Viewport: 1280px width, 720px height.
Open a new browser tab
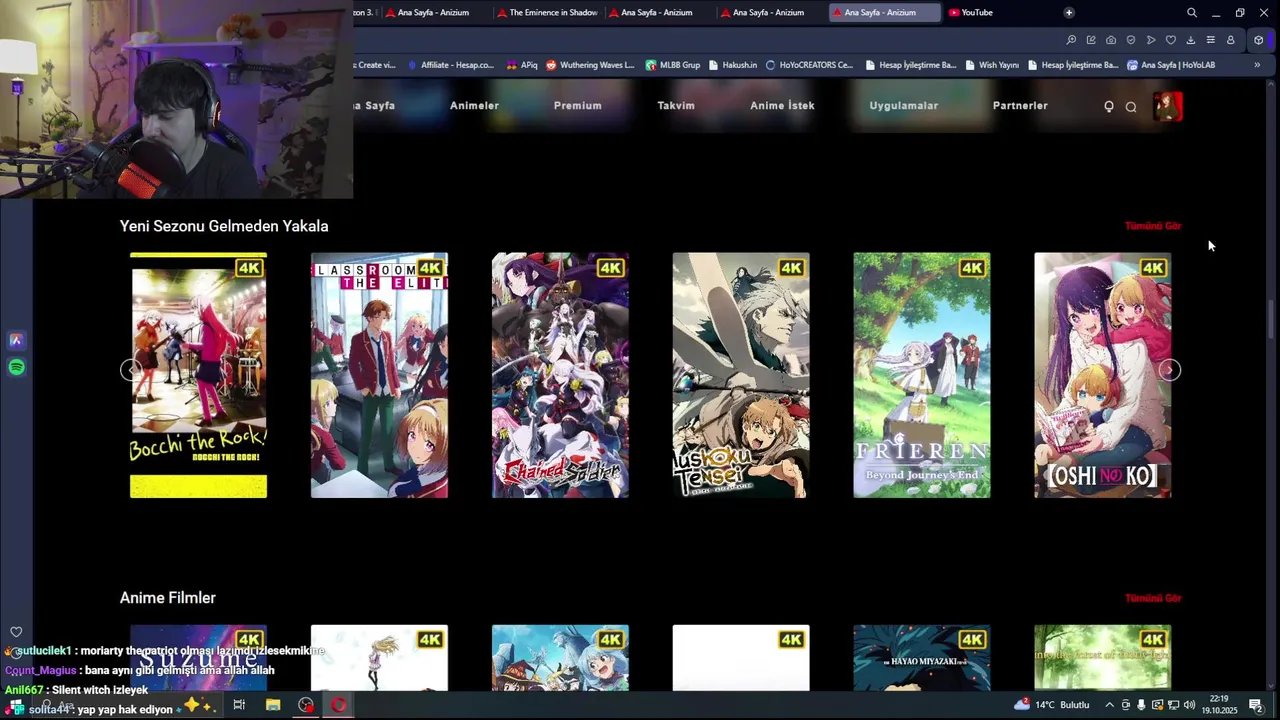point(1068,13)
